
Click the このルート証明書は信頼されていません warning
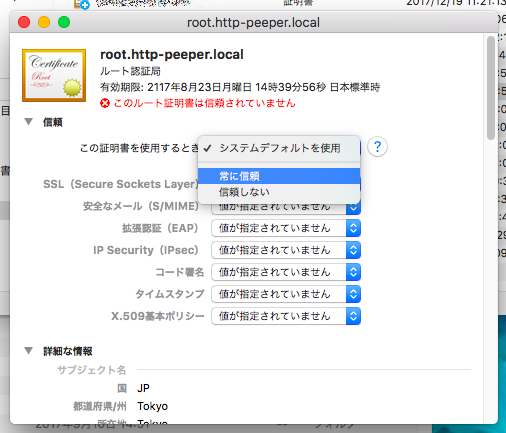[204, 103]
